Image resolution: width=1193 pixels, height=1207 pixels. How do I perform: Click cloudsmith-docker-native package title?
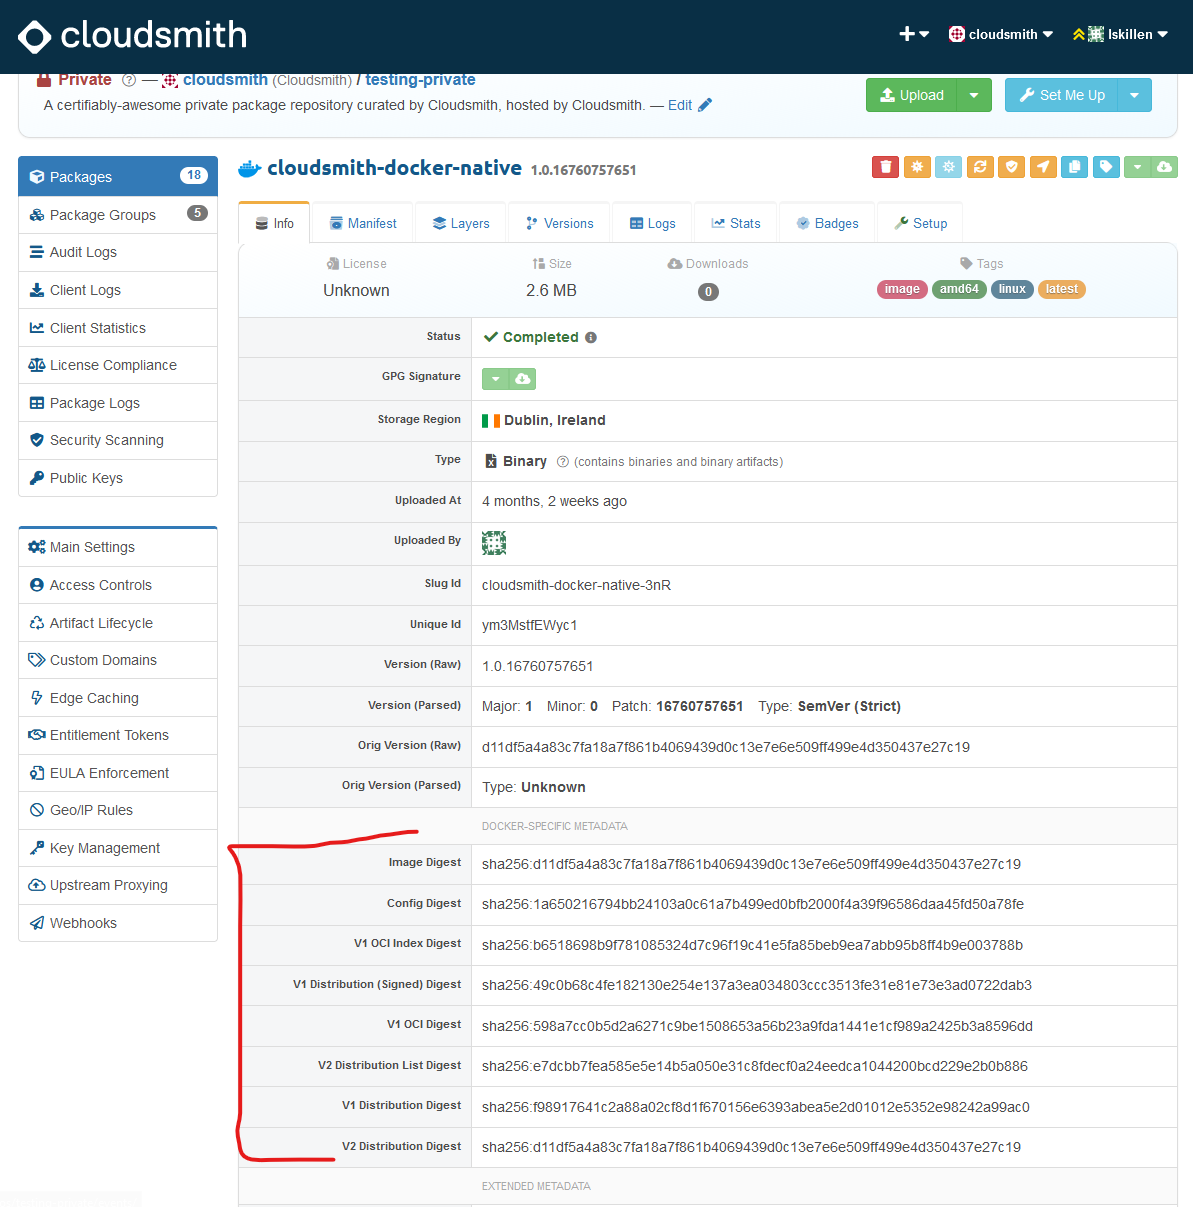[x=394, y=168]
